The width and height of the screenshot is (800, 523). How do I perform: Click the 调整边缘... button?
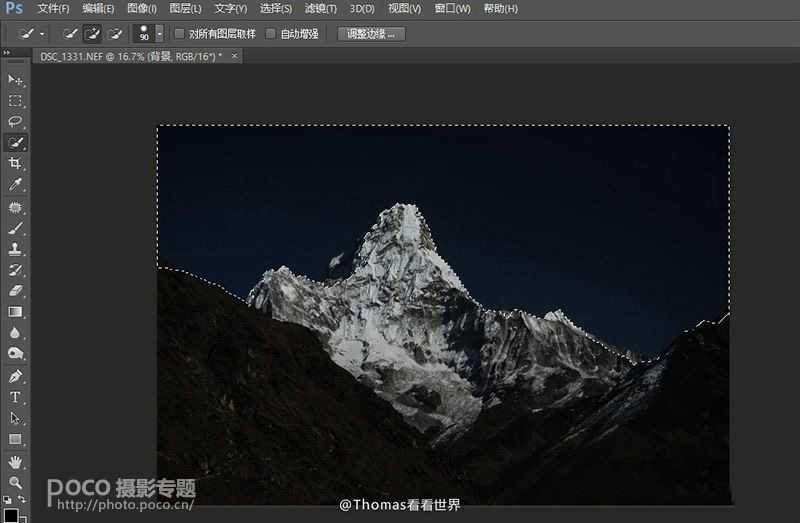(371, 34)
